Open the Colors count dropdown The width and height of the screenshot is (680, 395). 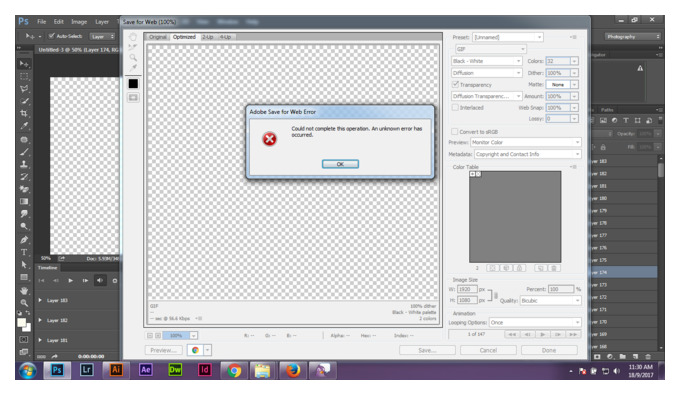[x=574, y=61]
